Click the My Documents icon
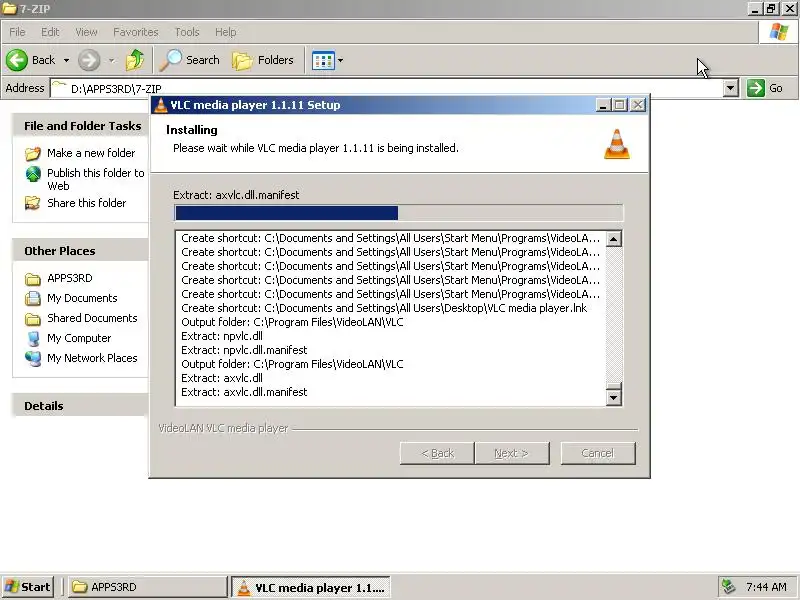The height and width of the screenshot is (600, 800). tap(33, 298)
